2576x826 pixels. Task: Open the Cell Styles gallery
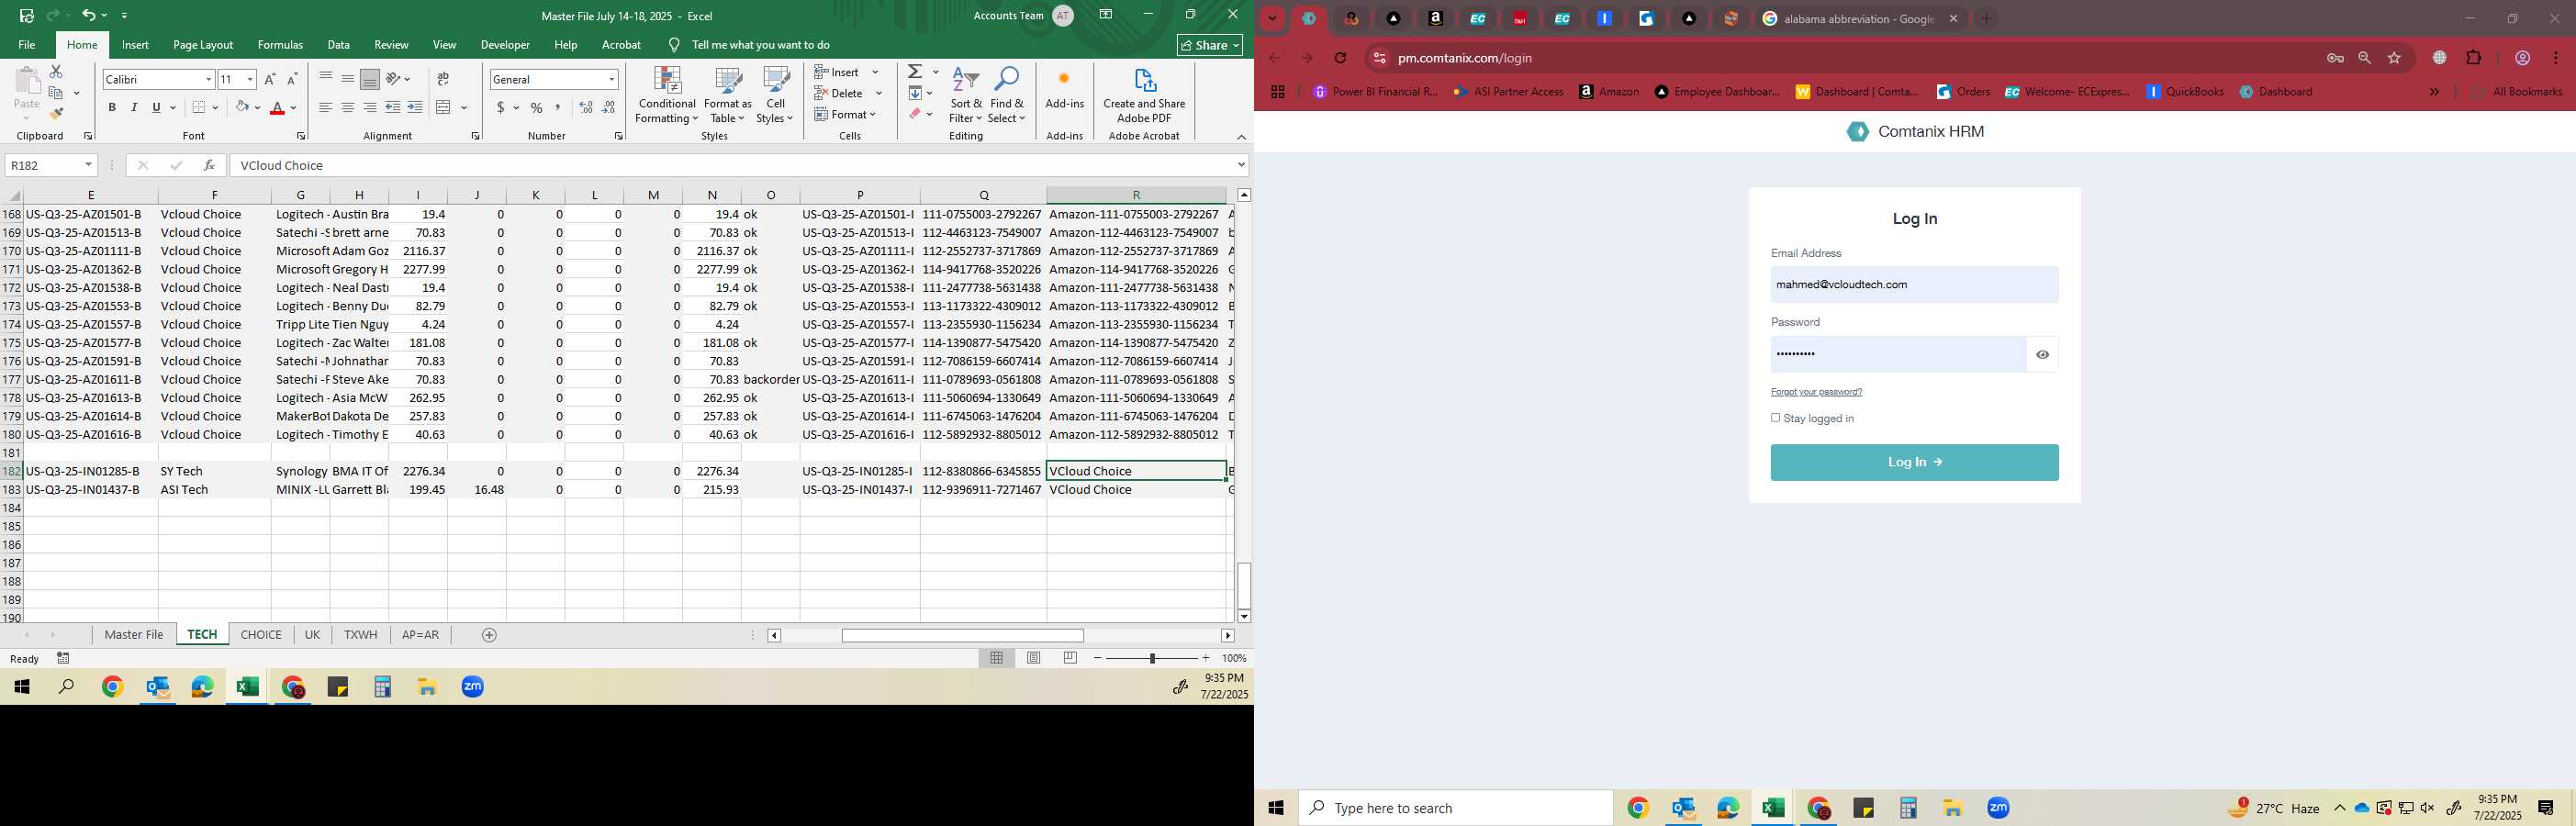pyautogui.click(x=775, y=95)
